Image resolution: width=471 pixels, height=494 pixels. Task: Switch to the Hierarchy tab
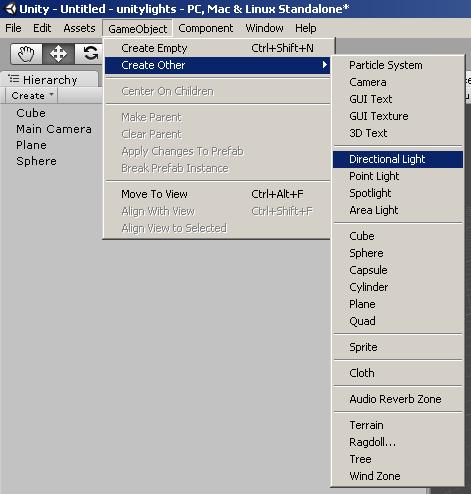(50, 80)
